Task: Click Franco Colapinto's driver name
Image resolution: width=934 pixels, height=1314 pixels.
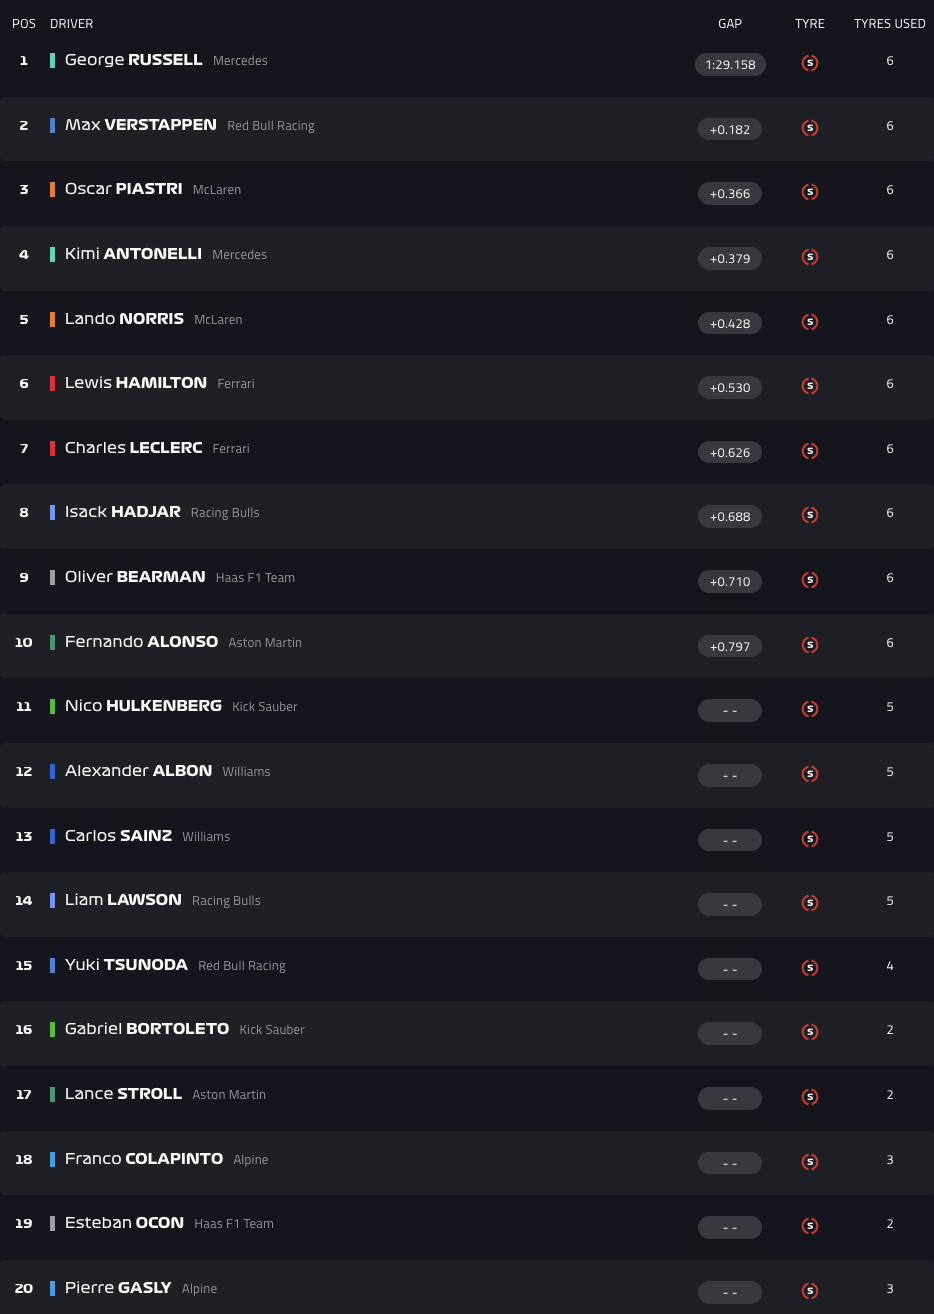Action: [x=144, y=1159]
